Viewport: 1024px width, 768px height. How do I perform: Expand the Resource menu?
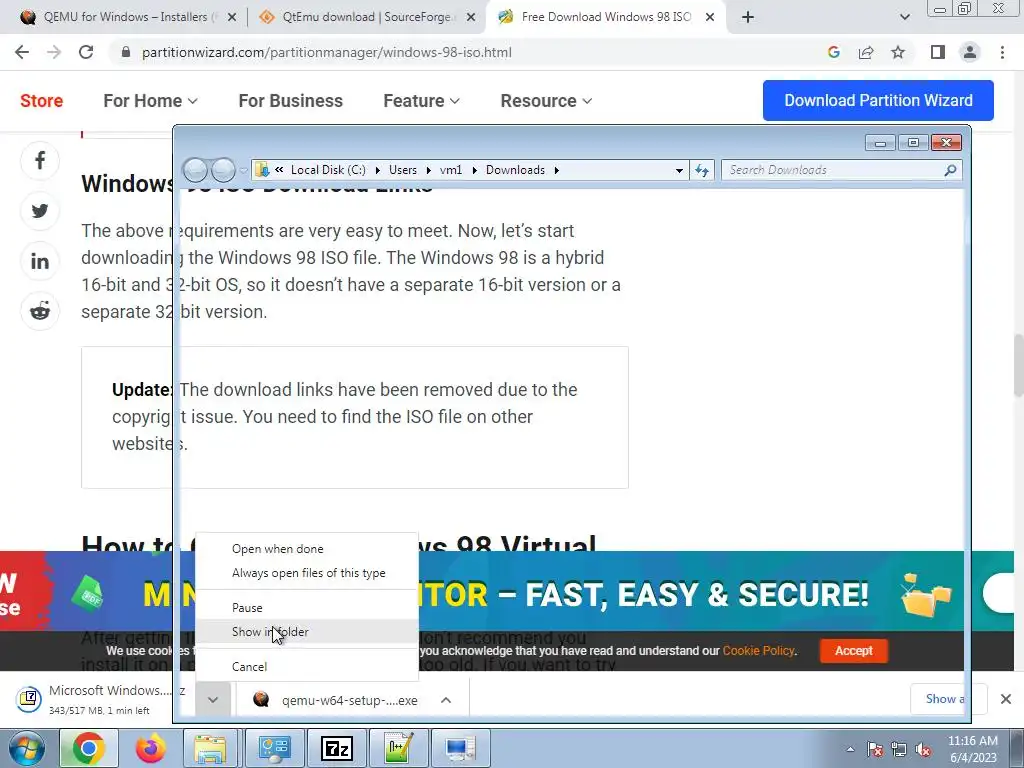(x=546, y=101)
